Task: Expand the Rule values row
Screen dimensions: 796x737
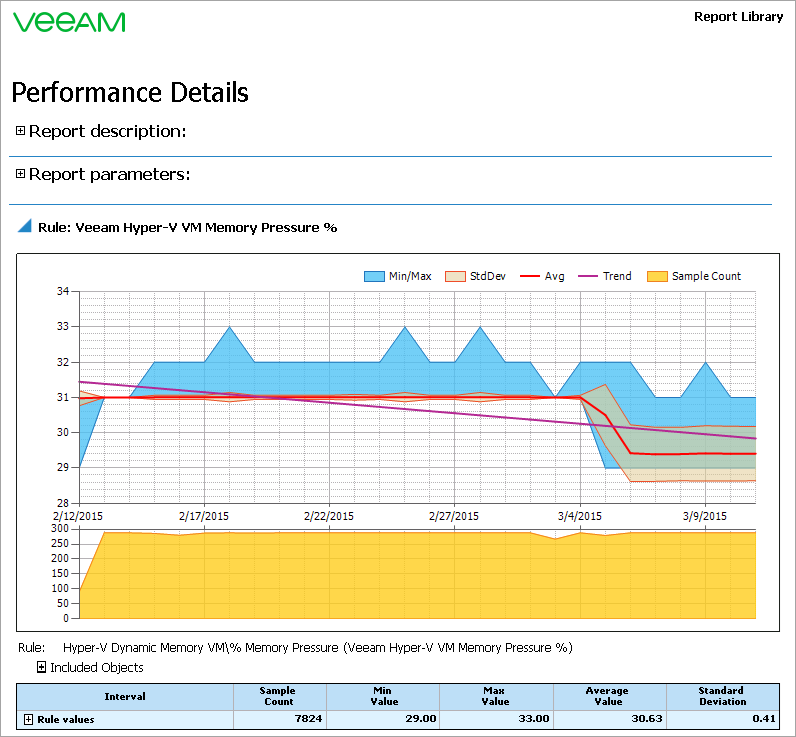Action: point(28,719)
